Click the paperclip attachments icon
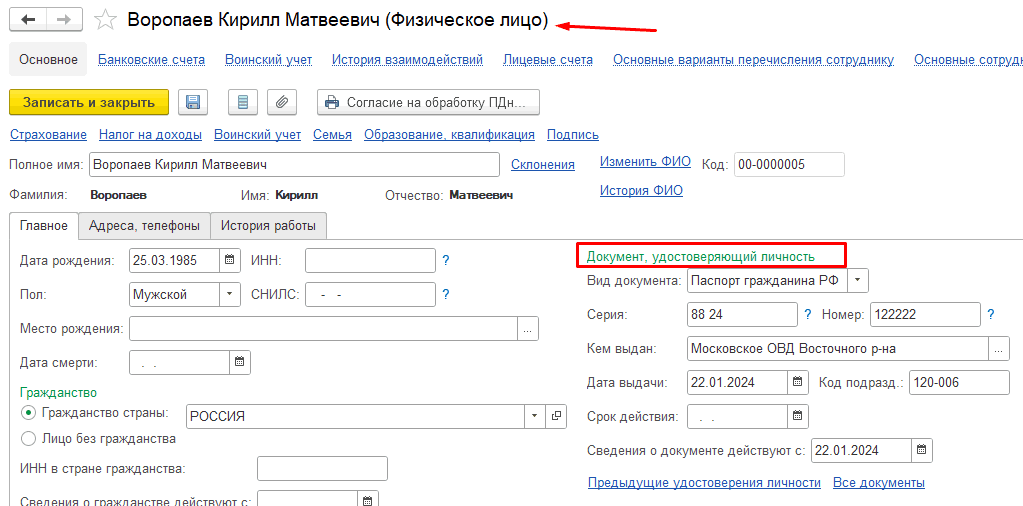This screenshot has width=1023, height=506. tap(283, 102)
